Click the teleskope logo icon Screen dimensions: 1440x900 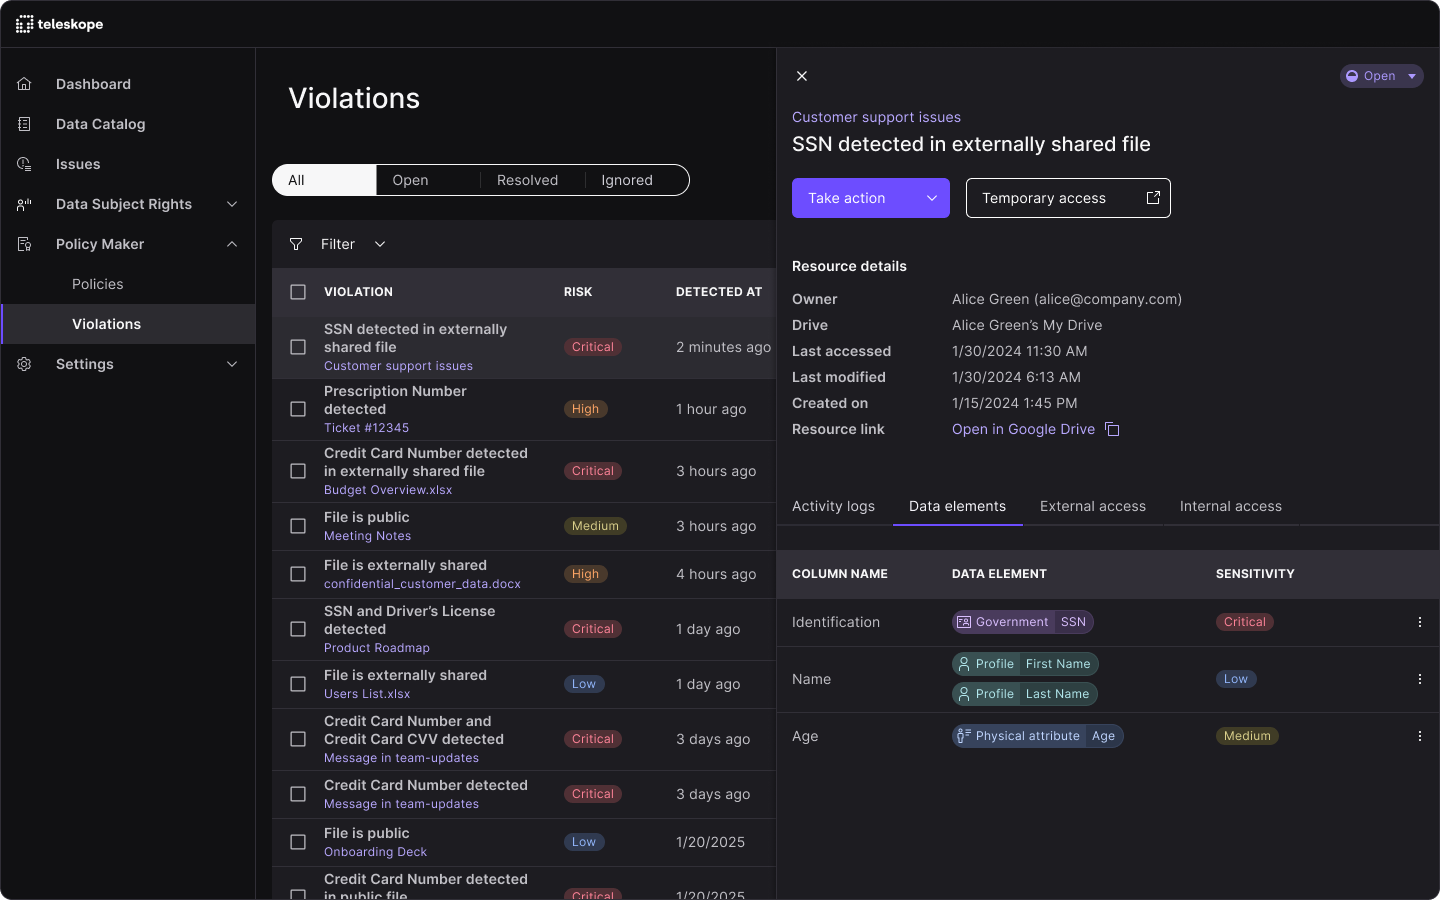(x=25, y=24)
